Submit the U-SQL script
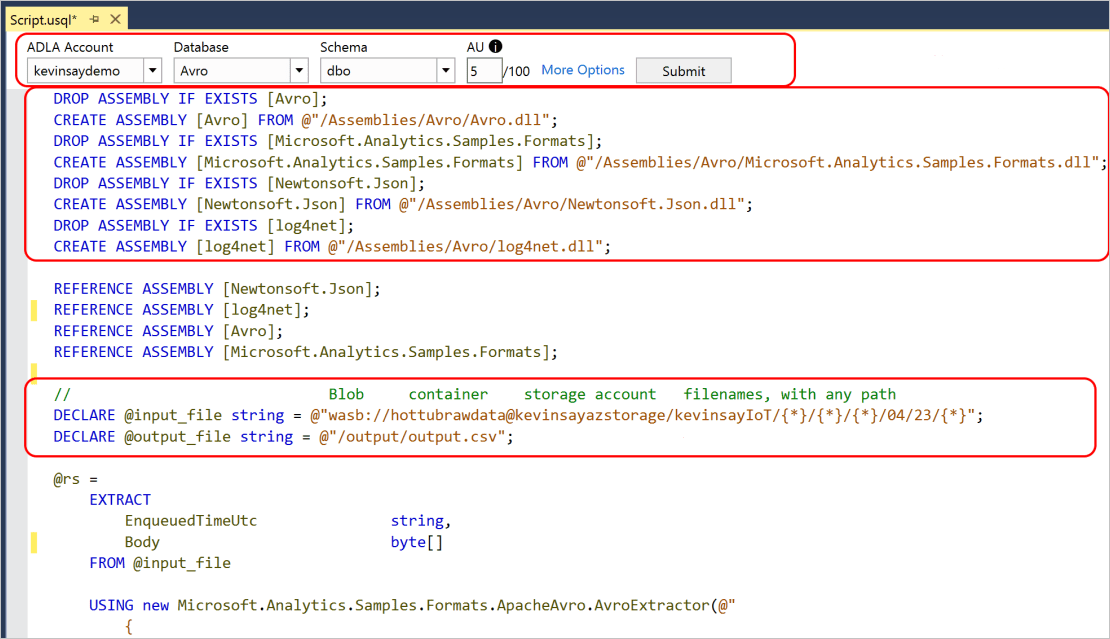This screenshot has height=639, width=1110. pyautogui.click(x=683, y=69)
